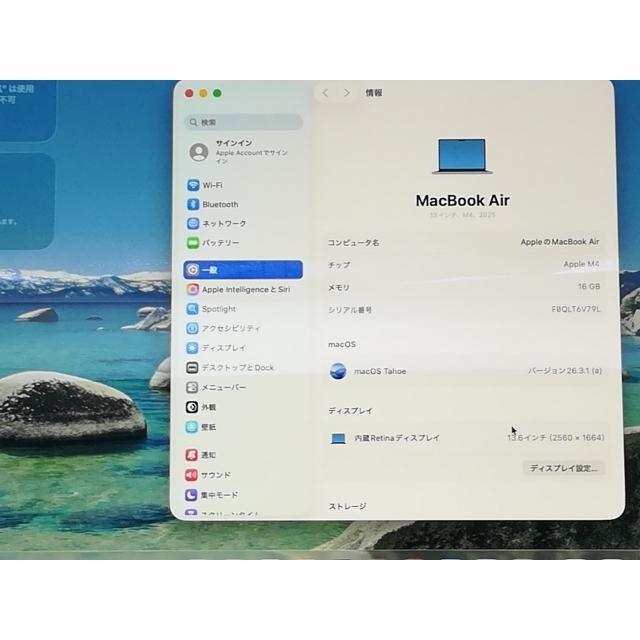This screenshot has height=640, width=640.
Task: Click the user avatar icon for sign in
Action: coord(199,152)
